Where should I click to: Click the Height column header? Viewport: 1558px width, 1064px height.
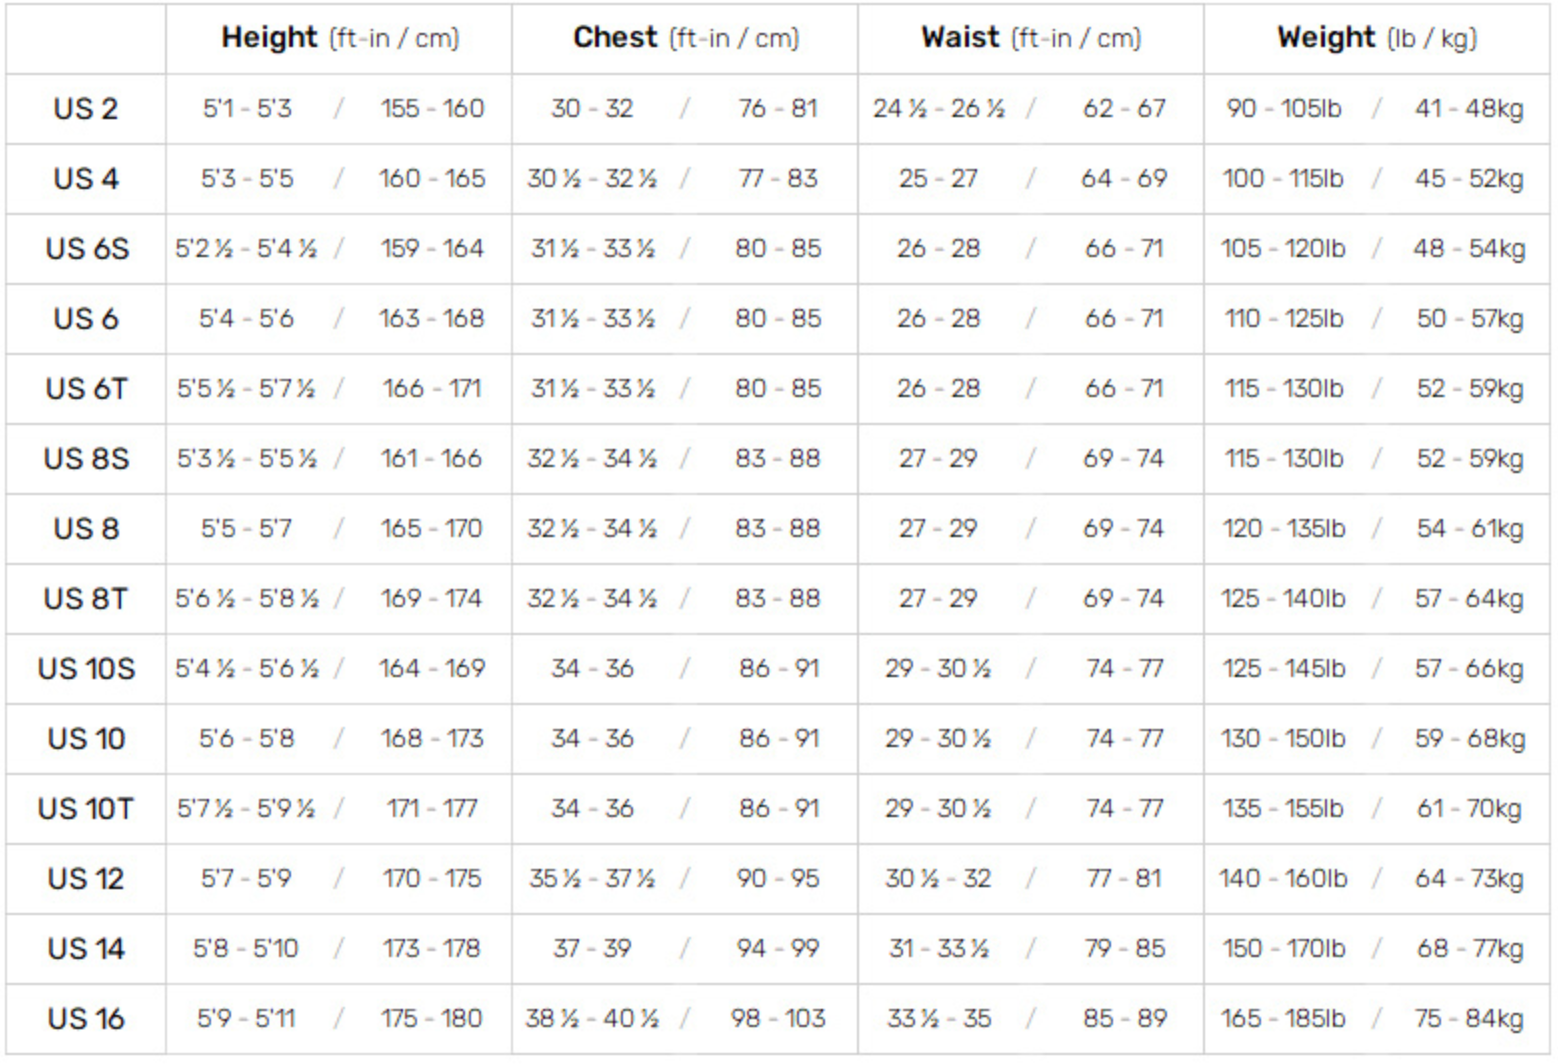[x=339, y=38]
